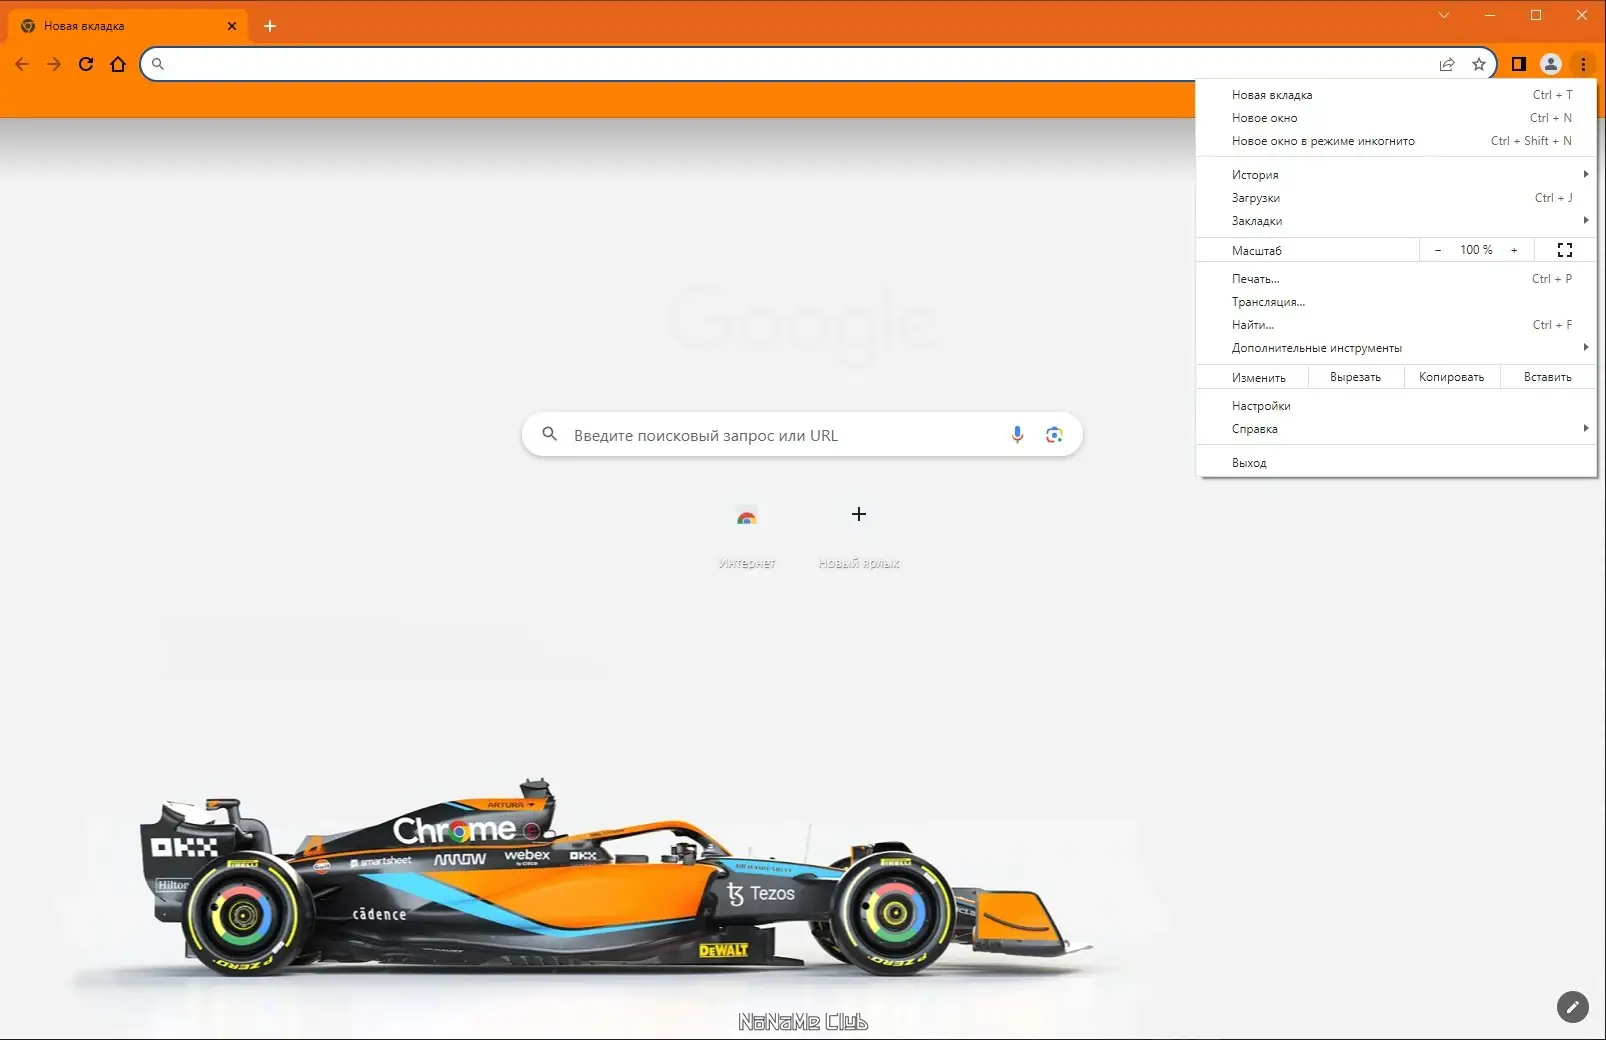
Task: Decrease zoom with the minus button
Action: click(x=1438, y=250)
